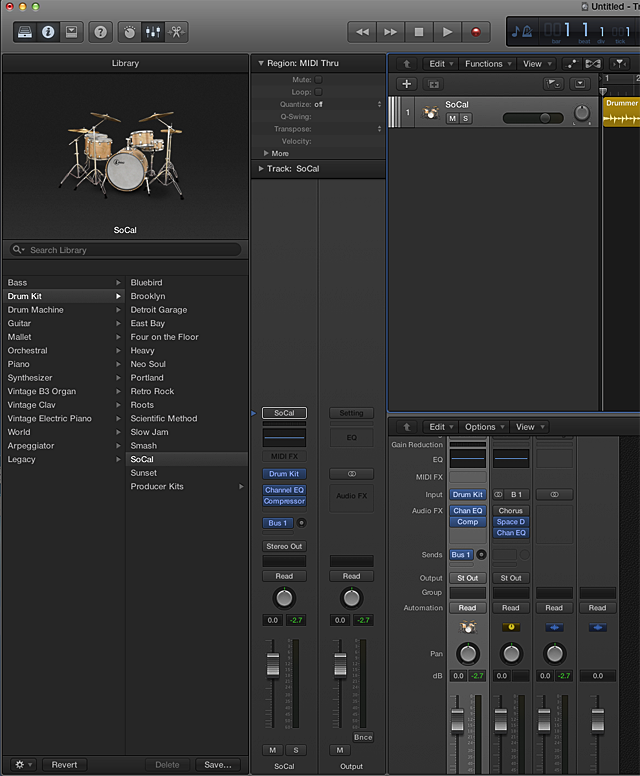640x776 pixels.
Task: Open the Editors scissors button
Action: pos(176,32)
